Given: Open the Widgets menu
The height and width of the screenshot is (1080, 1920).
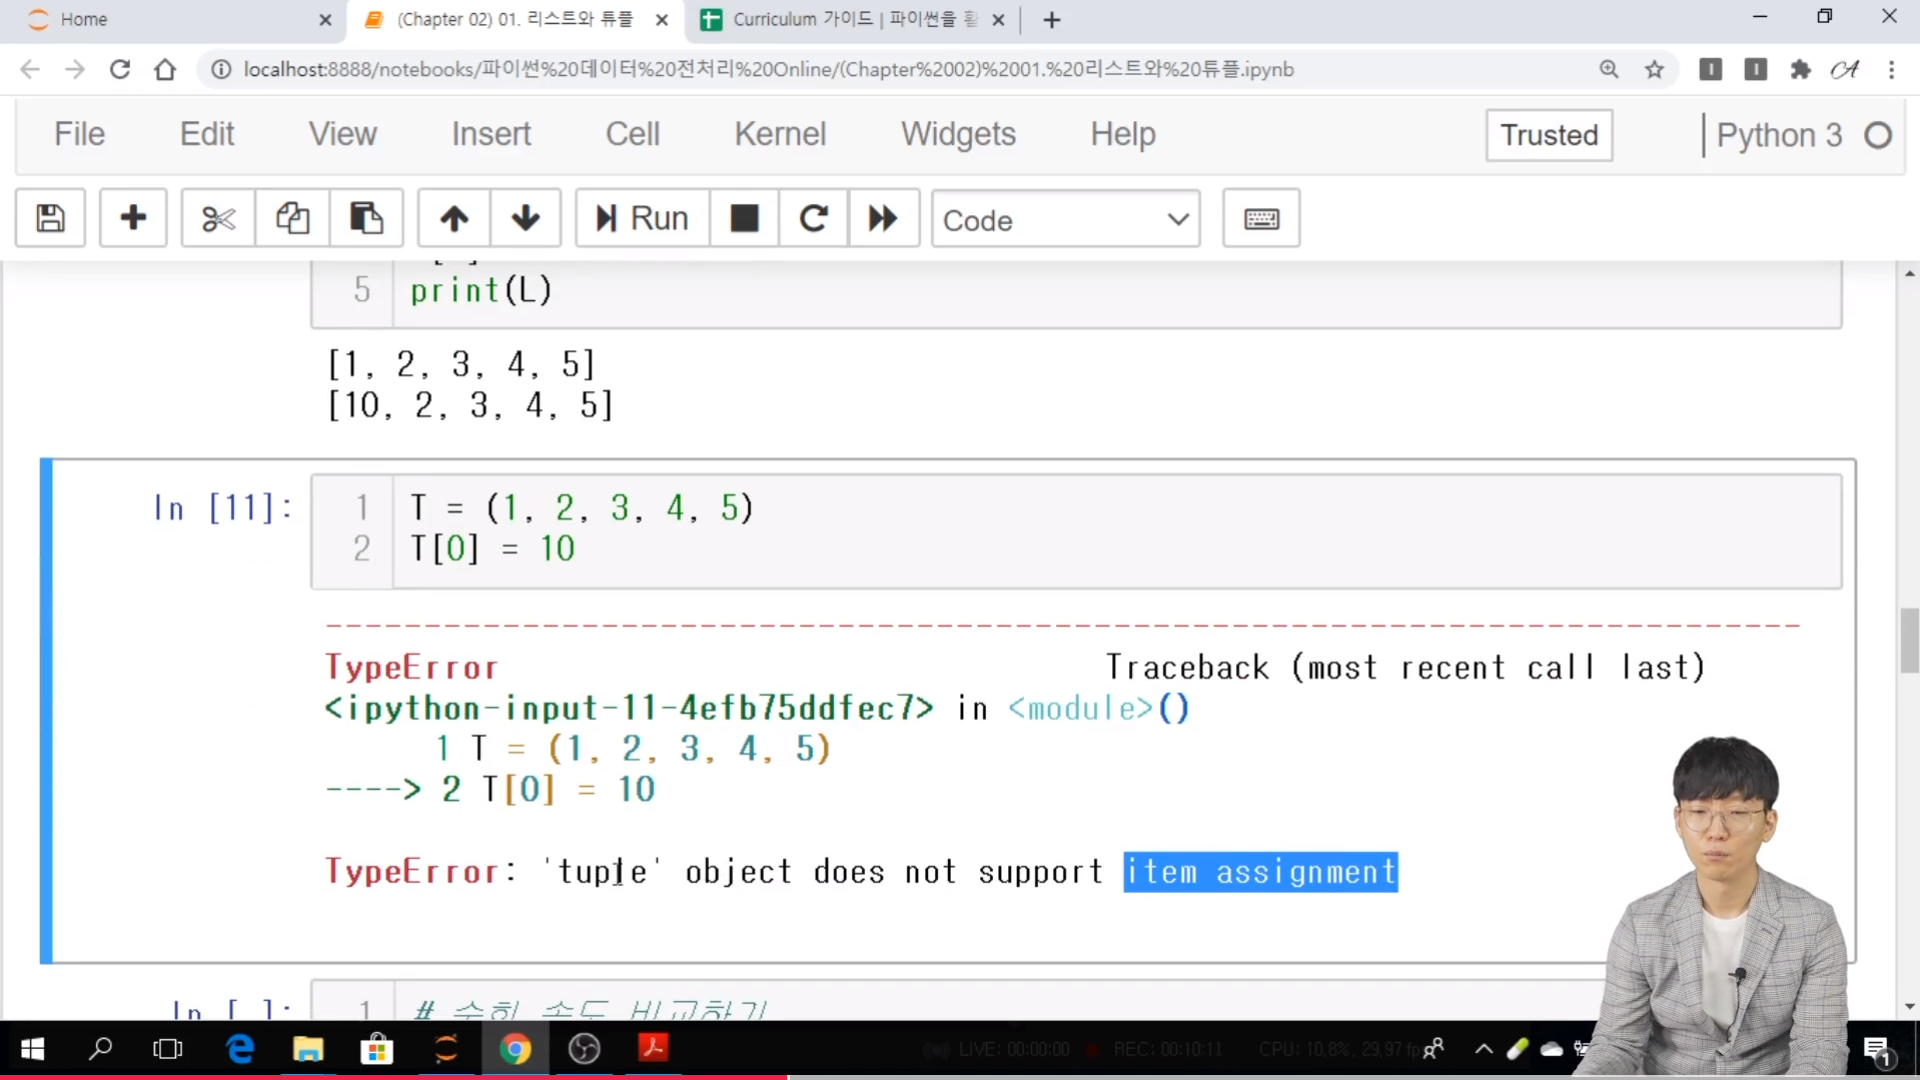Looking at the screenshot, I should pyautogui.click(x=957, y=134).
